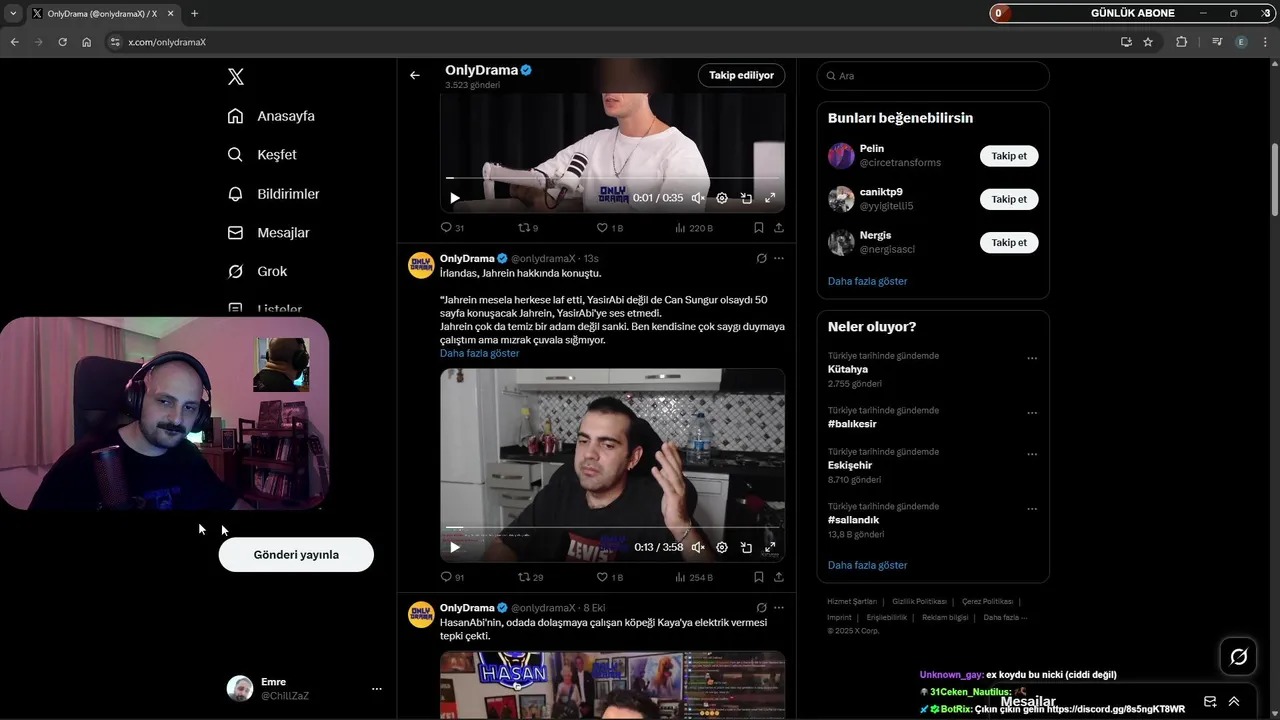Viewport: 1280px width, 720px height.
Task: Go back with the profile header arrow
Action: click(x=415, y=75)
